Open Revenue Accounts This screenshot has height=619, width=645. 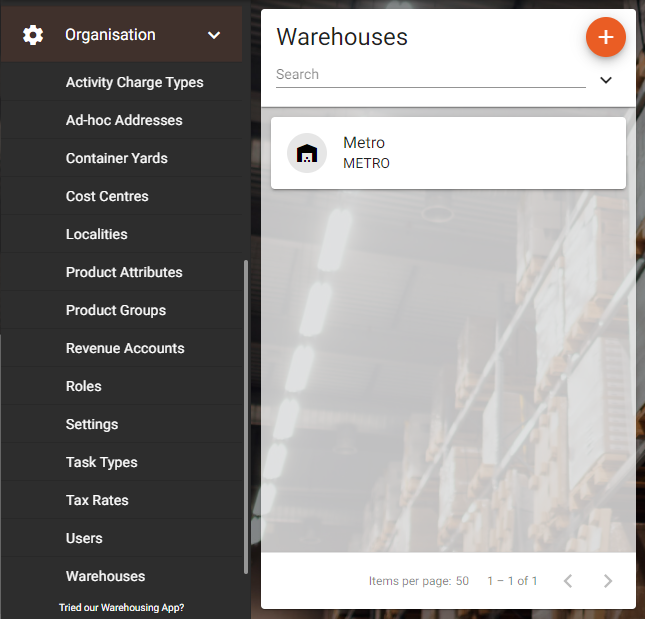click(x=125, y=348)
